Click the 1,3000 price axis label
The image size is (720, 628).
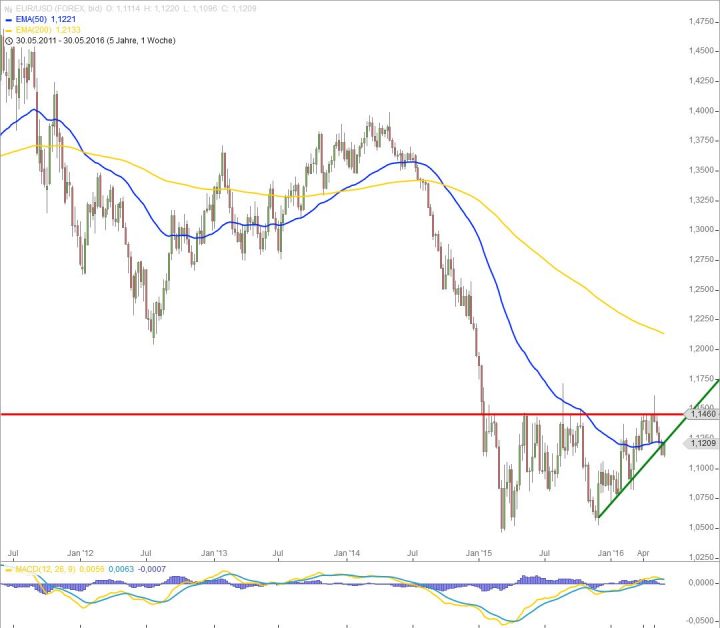click(702, 230)
